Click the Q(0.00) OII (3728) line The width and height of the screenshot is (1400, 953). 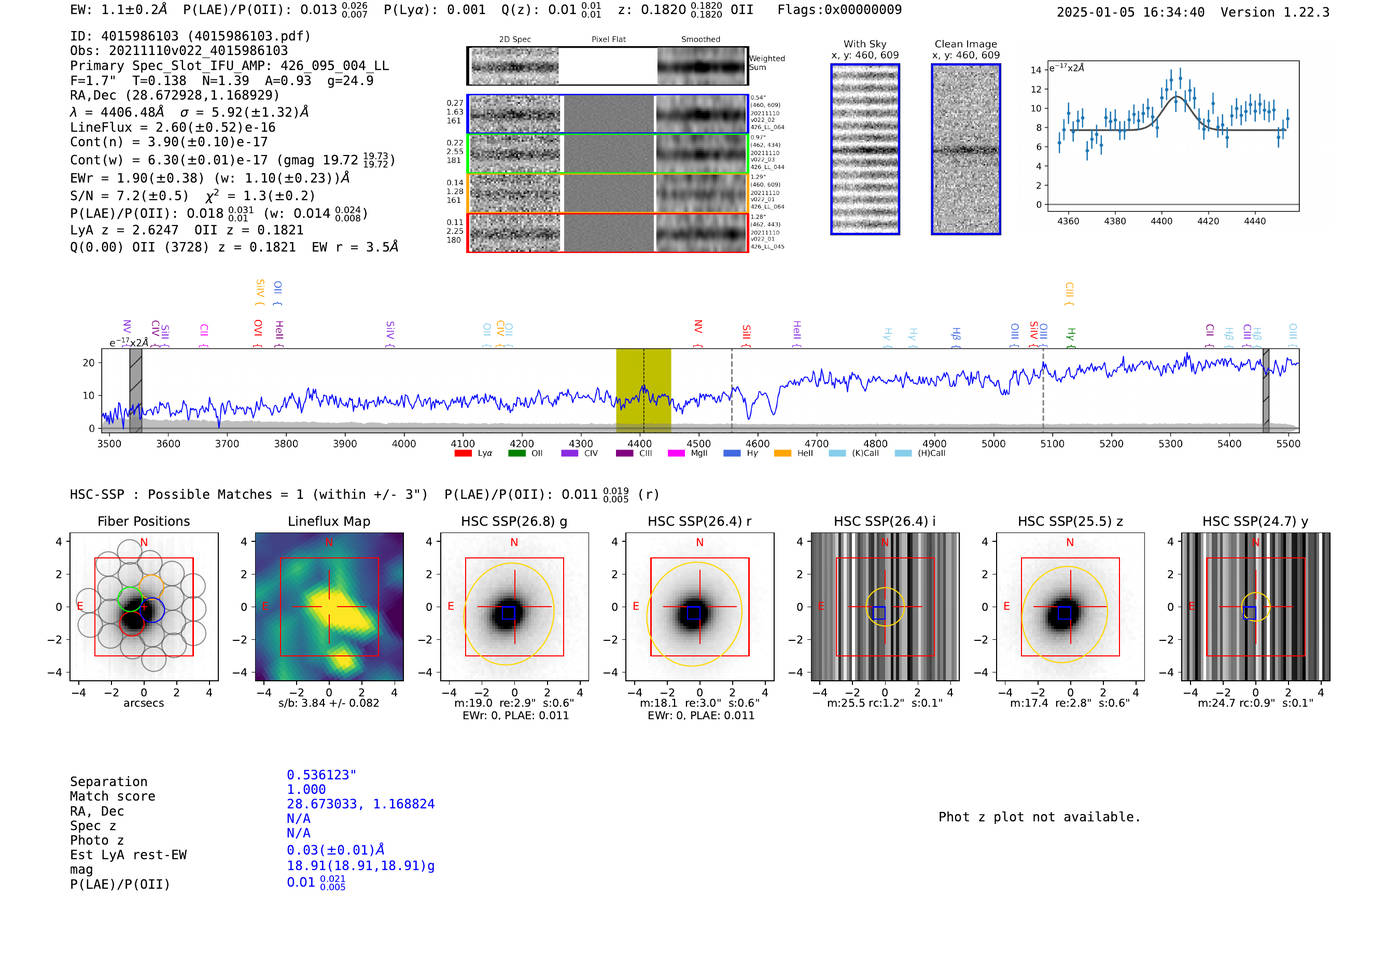[x=234, y=246]
